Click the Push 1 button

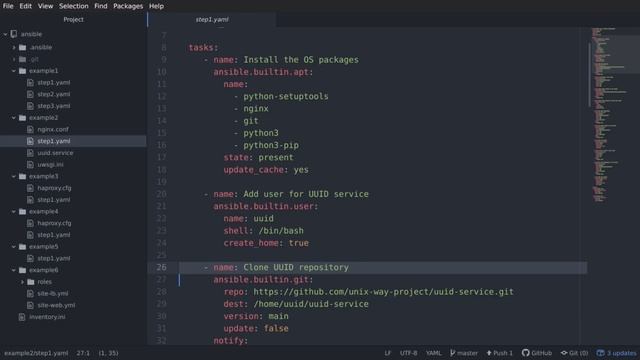click(499, 353)
